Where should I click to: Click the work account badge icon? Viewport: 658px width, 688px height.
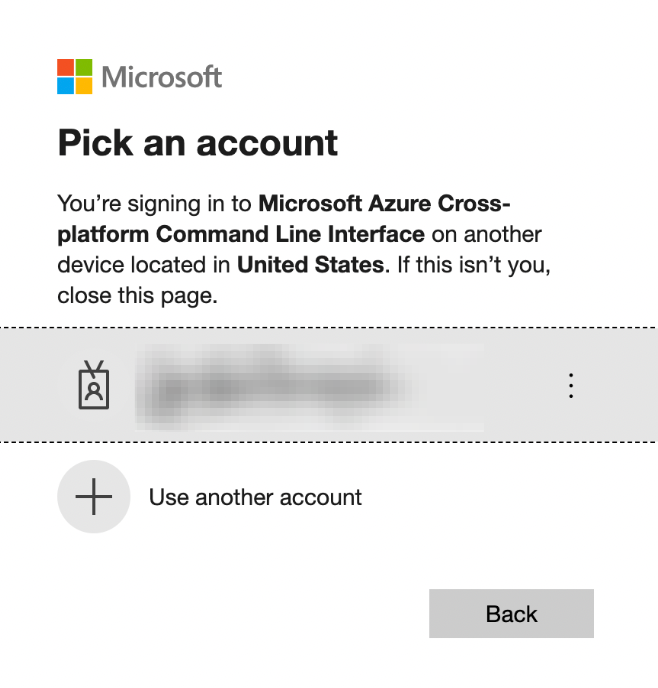click(x=94, y=385)
